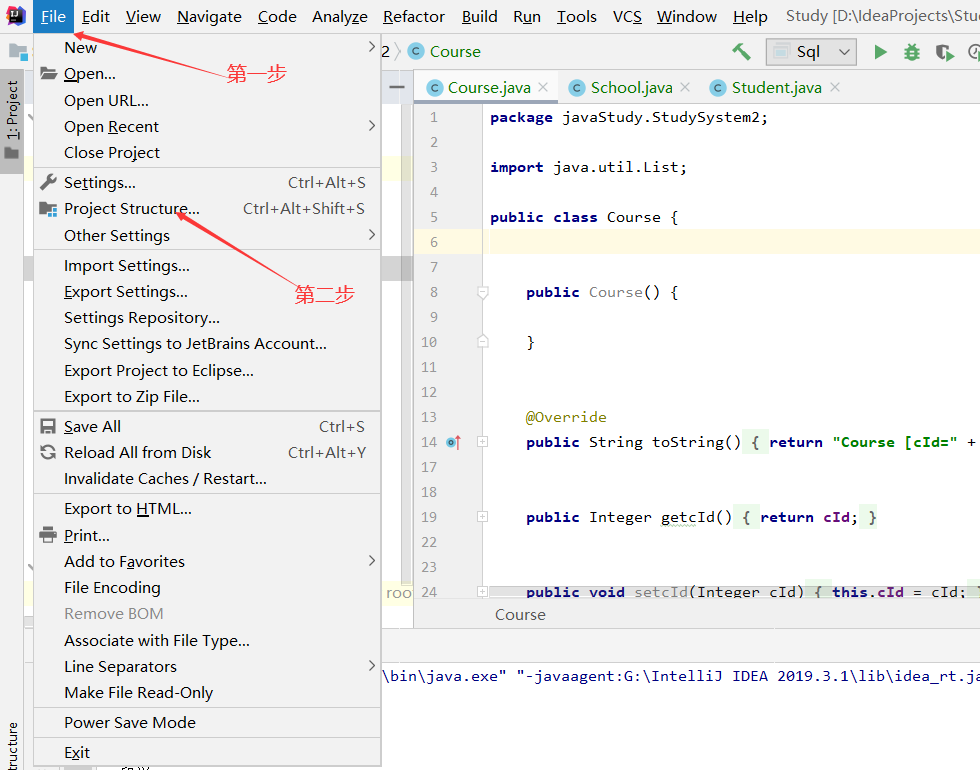980x770 pixels.
Task: Select Settings Repository... entry
Action: tap(206, 318)
